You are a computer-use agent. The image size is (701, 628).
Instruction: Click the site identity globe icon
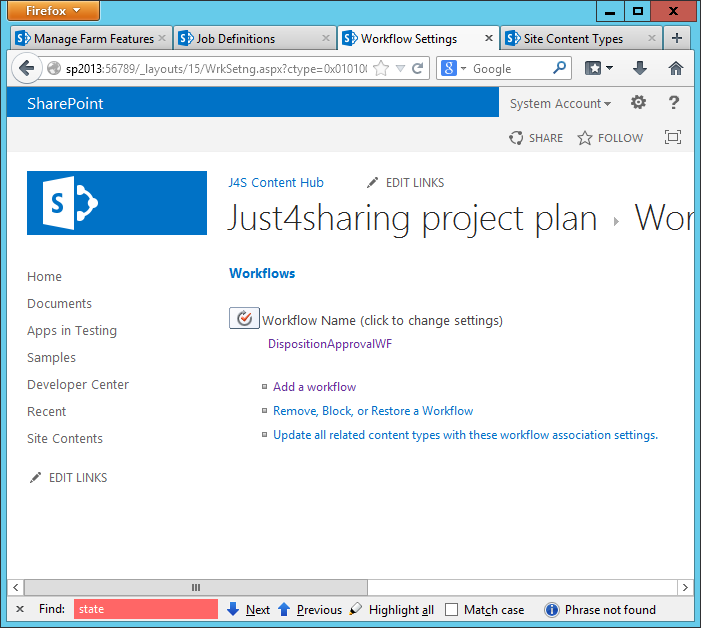(x=54, y=68)
